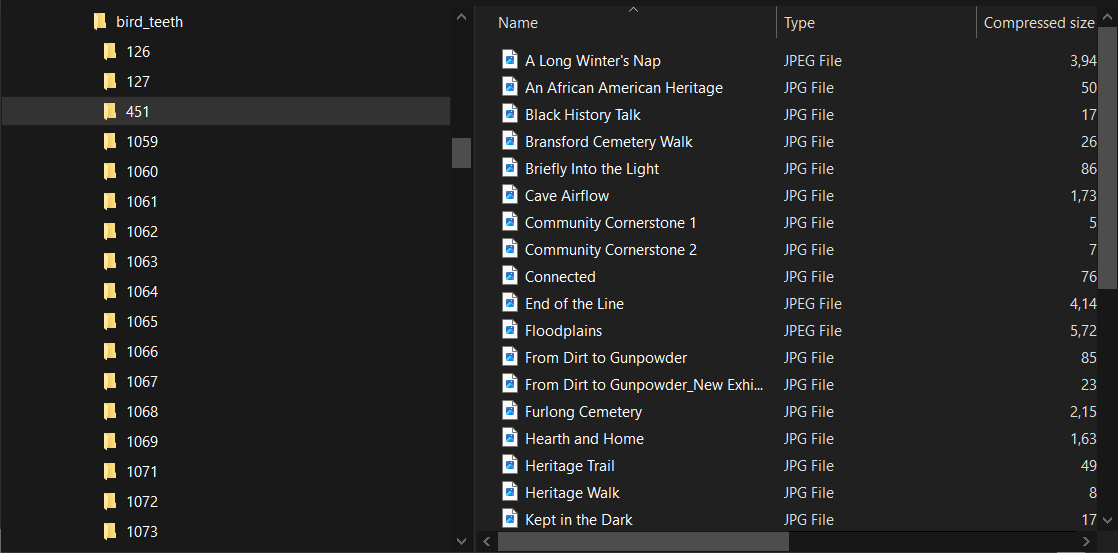
Task: Select the Heritage Trail file name
Action: point(570,466)
